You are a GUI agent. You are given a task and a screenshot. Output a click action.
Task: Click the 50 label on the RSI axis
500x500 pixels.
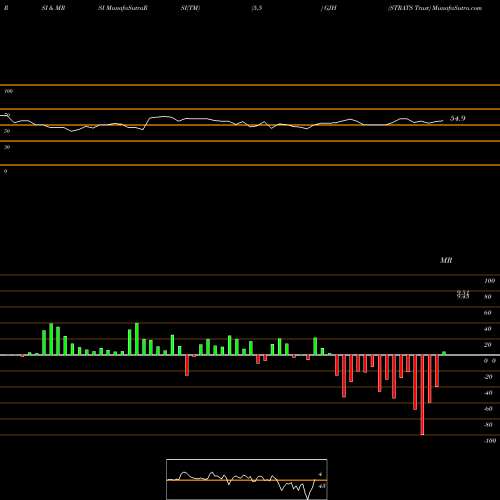(7, 131)
